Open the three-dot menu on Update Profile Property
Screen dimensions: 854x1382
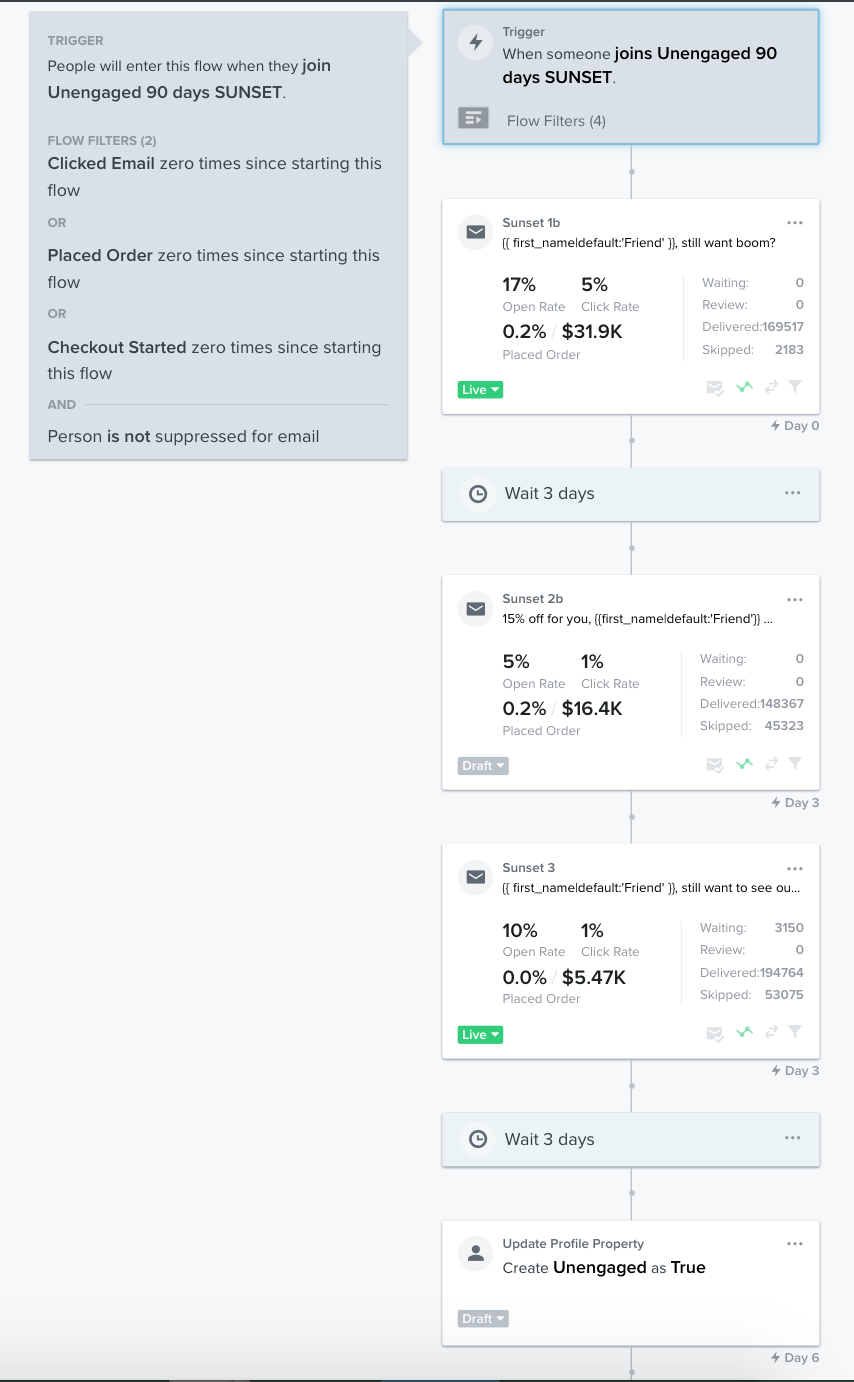click(795, 1244)
